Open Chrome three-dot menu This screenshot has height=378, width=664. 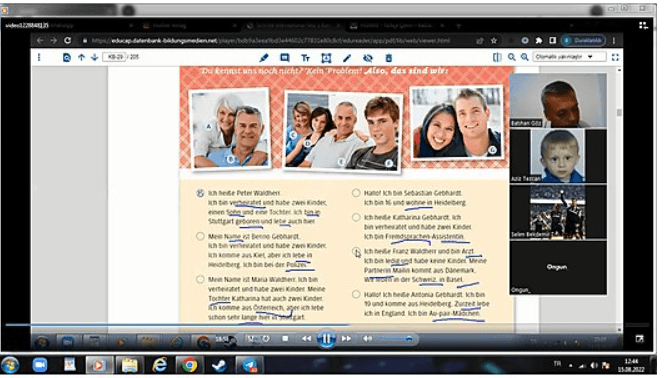[614, 41]
